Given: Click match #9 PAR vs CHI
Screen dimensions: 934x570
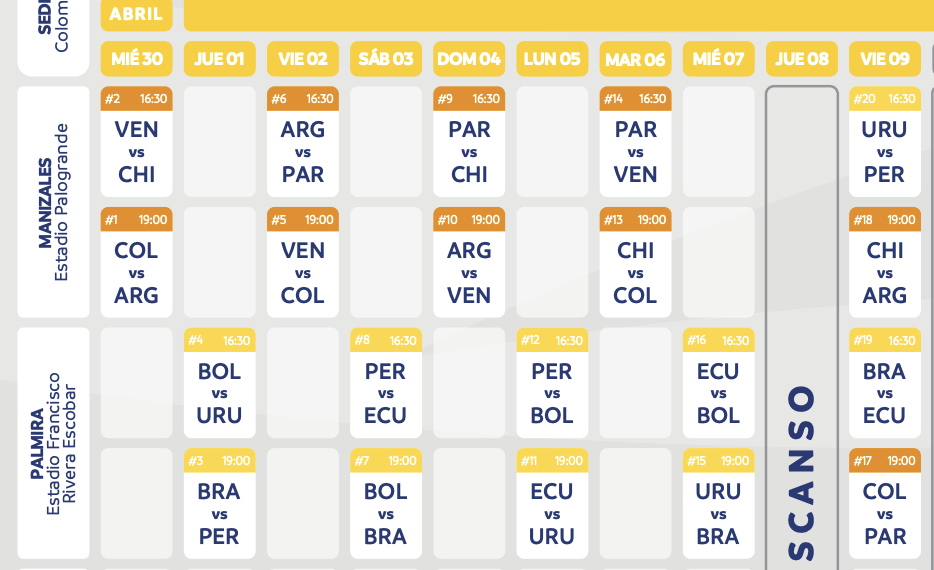Looking at the screenshot, I should pyautogui.click(x=469, y=142).
